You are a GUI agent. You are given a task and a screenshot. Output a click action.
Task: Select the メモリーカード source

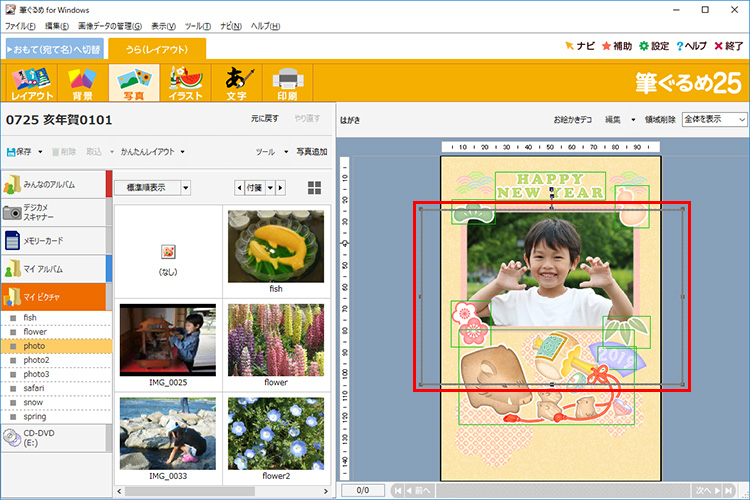(x=52, y=240)
